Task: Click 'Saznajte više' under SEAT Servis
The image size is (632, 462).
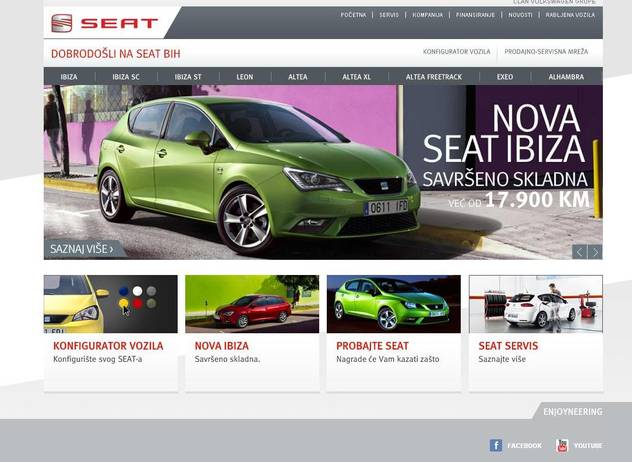Action: pyautogui.click(x=502, y=359)
